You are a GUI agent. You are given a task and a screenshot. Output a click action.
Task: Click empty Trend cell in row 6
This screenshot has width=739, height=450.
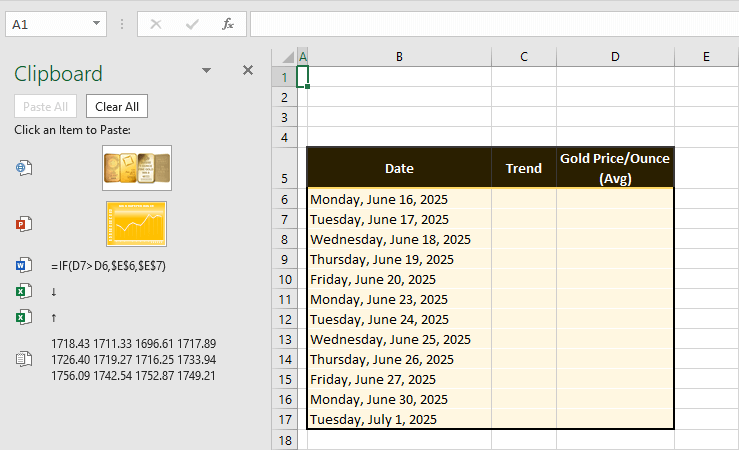[524, 199]
